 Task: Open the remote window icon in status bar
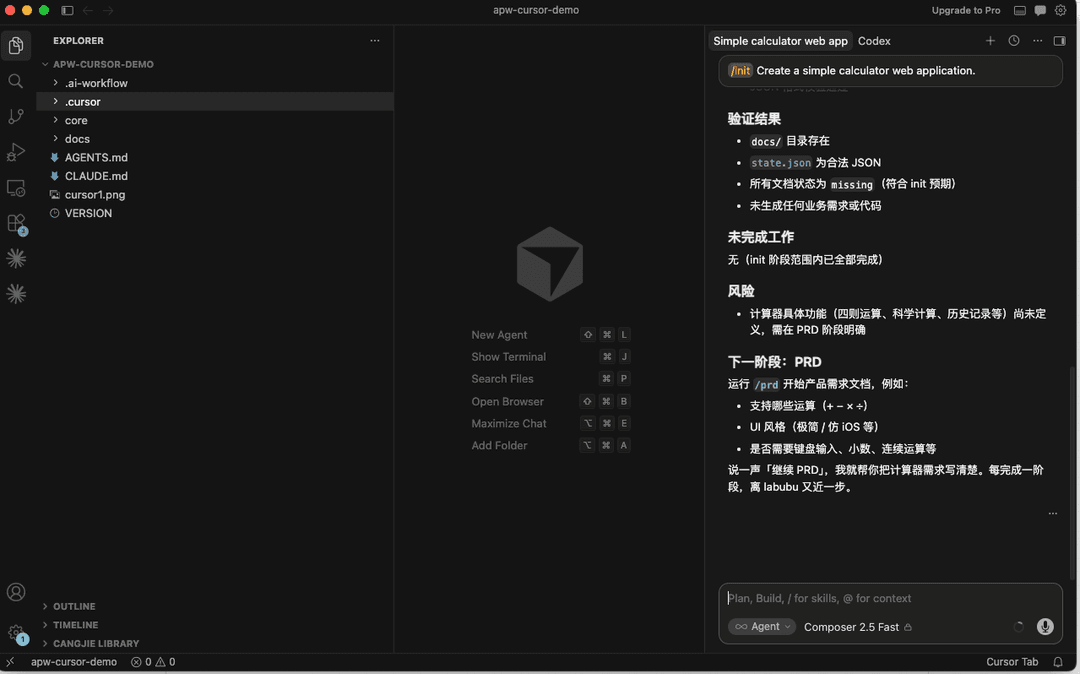[10, 662]
